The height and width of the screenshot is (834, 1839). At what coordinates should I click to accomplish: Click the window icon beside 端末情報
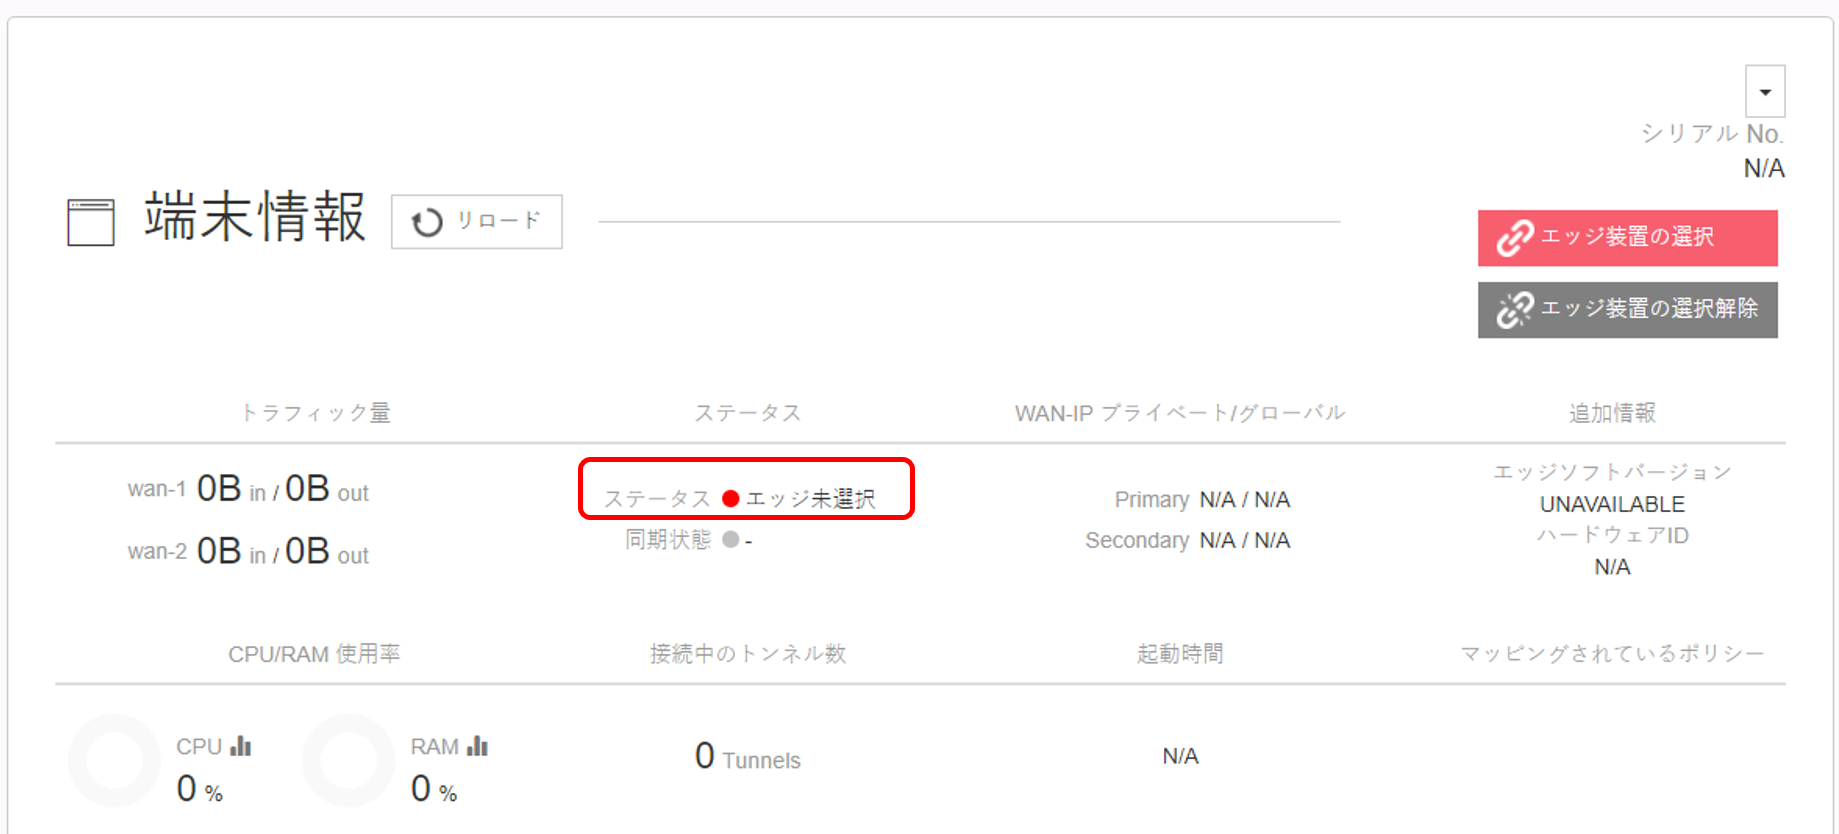[x=91, y=222]
